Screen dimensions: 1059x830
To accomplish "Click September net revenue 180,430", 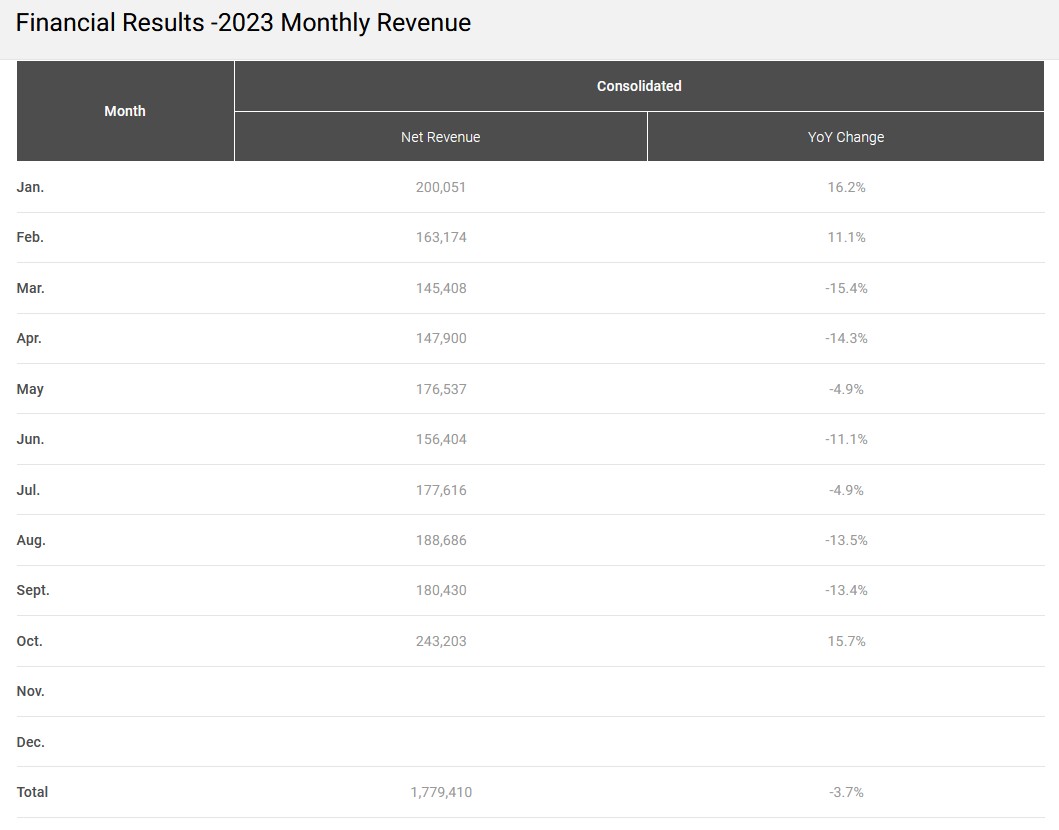I will pyautogui.click(x=441, y=590).
